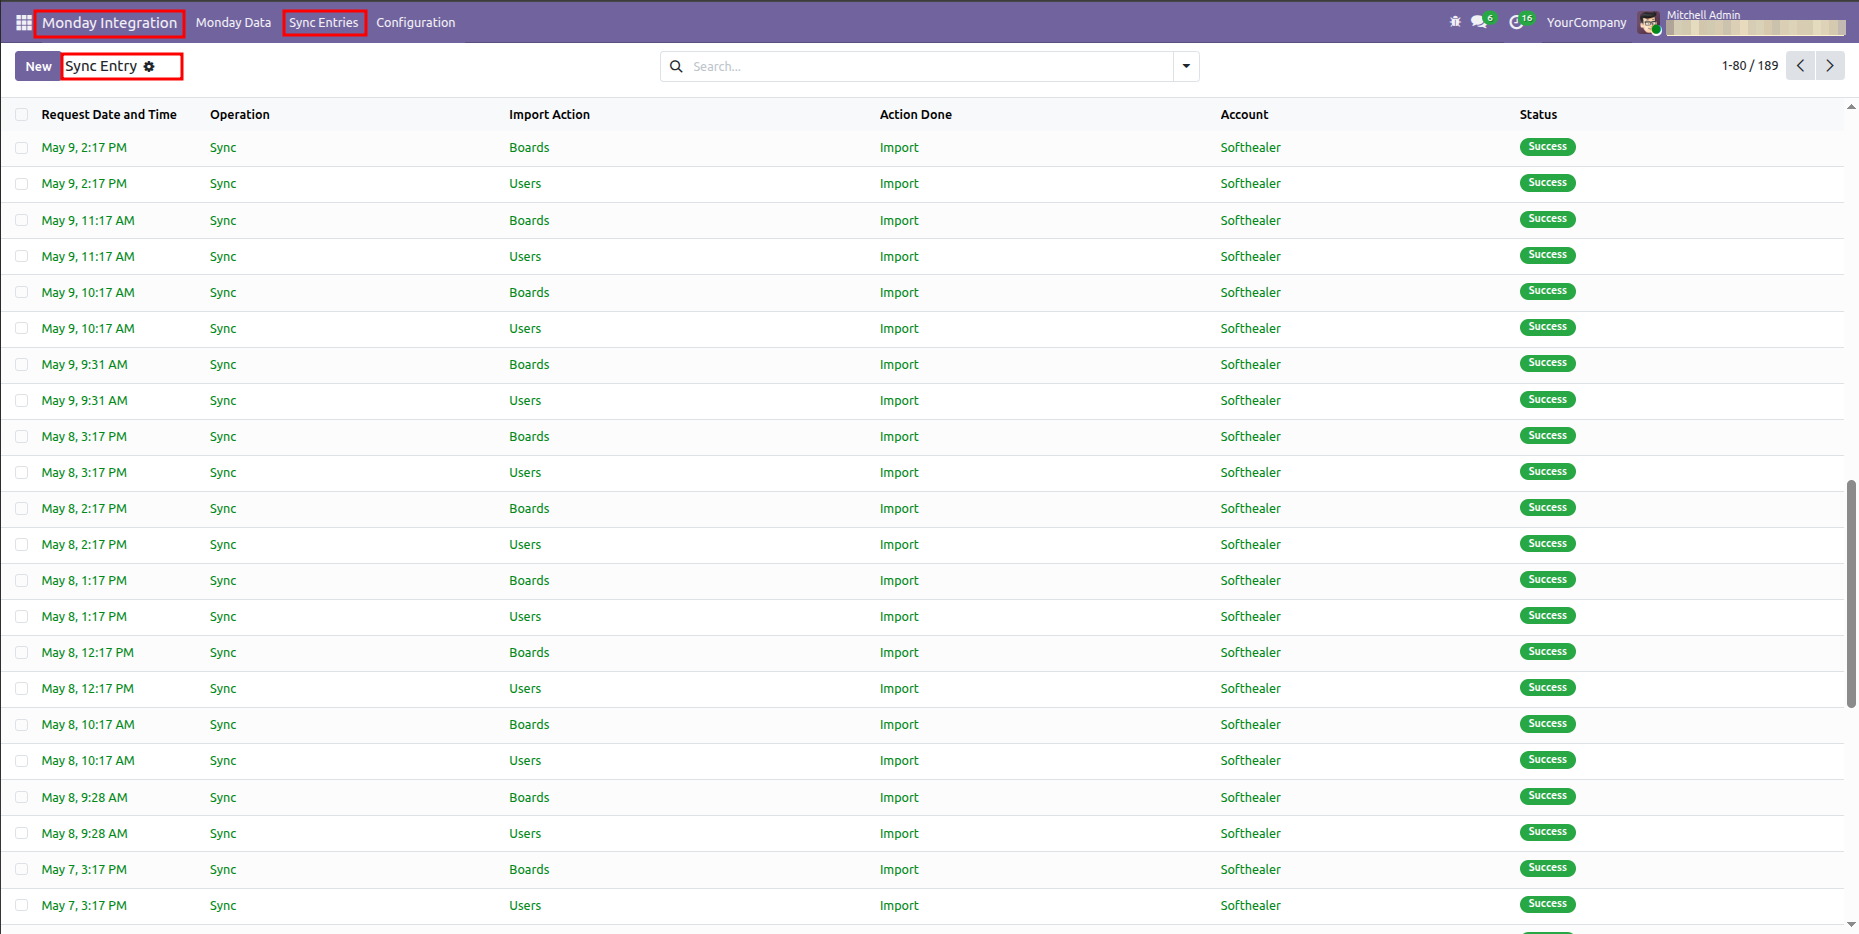
Task: Open the YourCompany company switcher
Action: [1586, 22]
